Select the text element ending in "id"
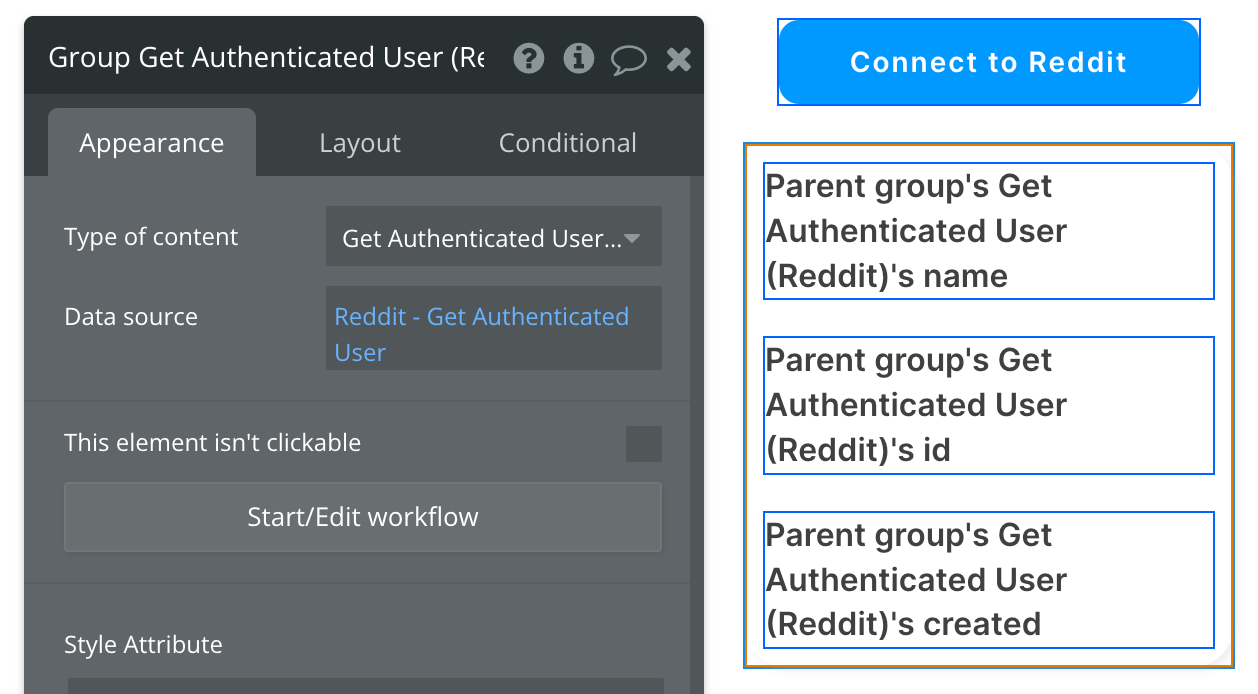 (988, 405)
